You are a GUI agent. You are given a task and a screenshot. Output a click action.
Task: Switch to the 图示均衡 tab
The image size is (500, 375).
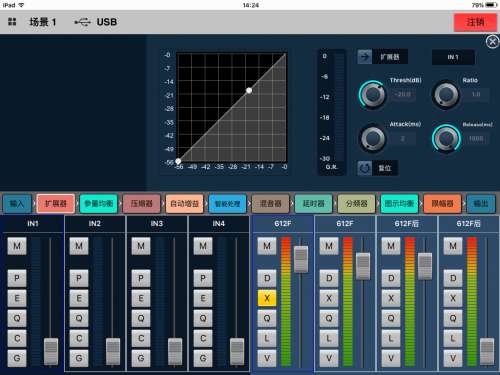(399, 203)
